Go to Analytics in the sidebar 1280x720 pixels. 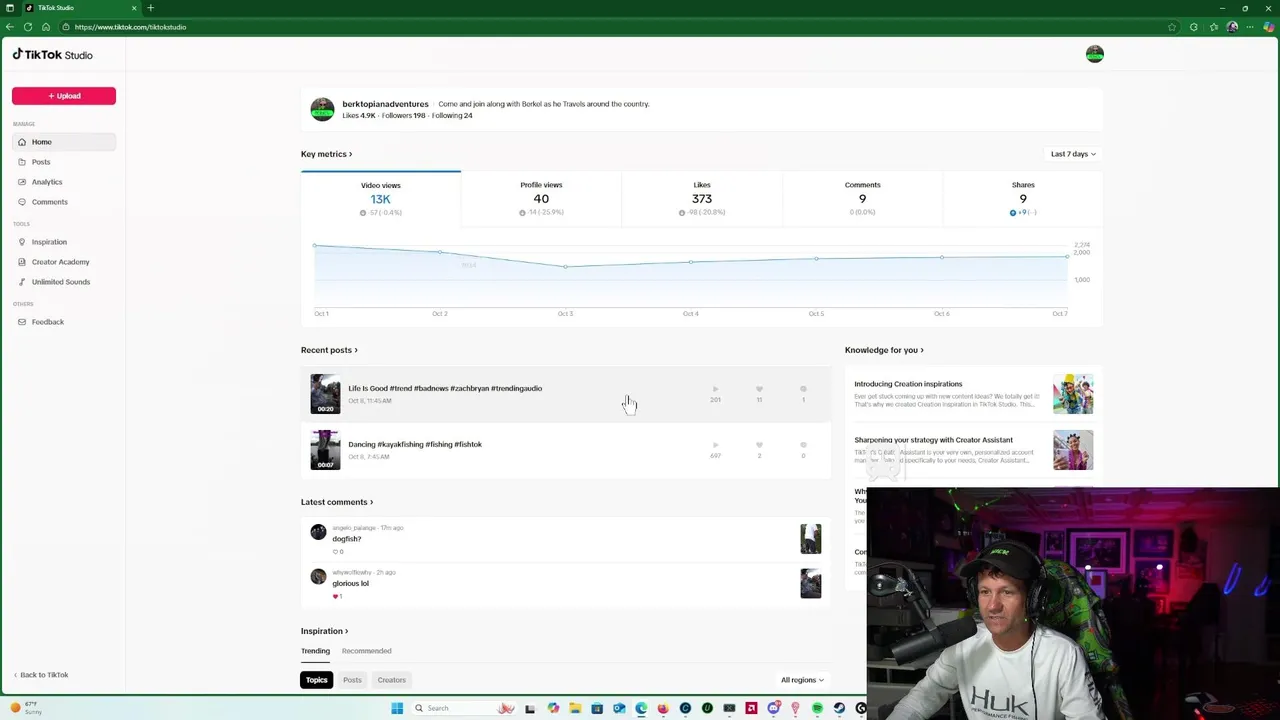pos(64,182)
